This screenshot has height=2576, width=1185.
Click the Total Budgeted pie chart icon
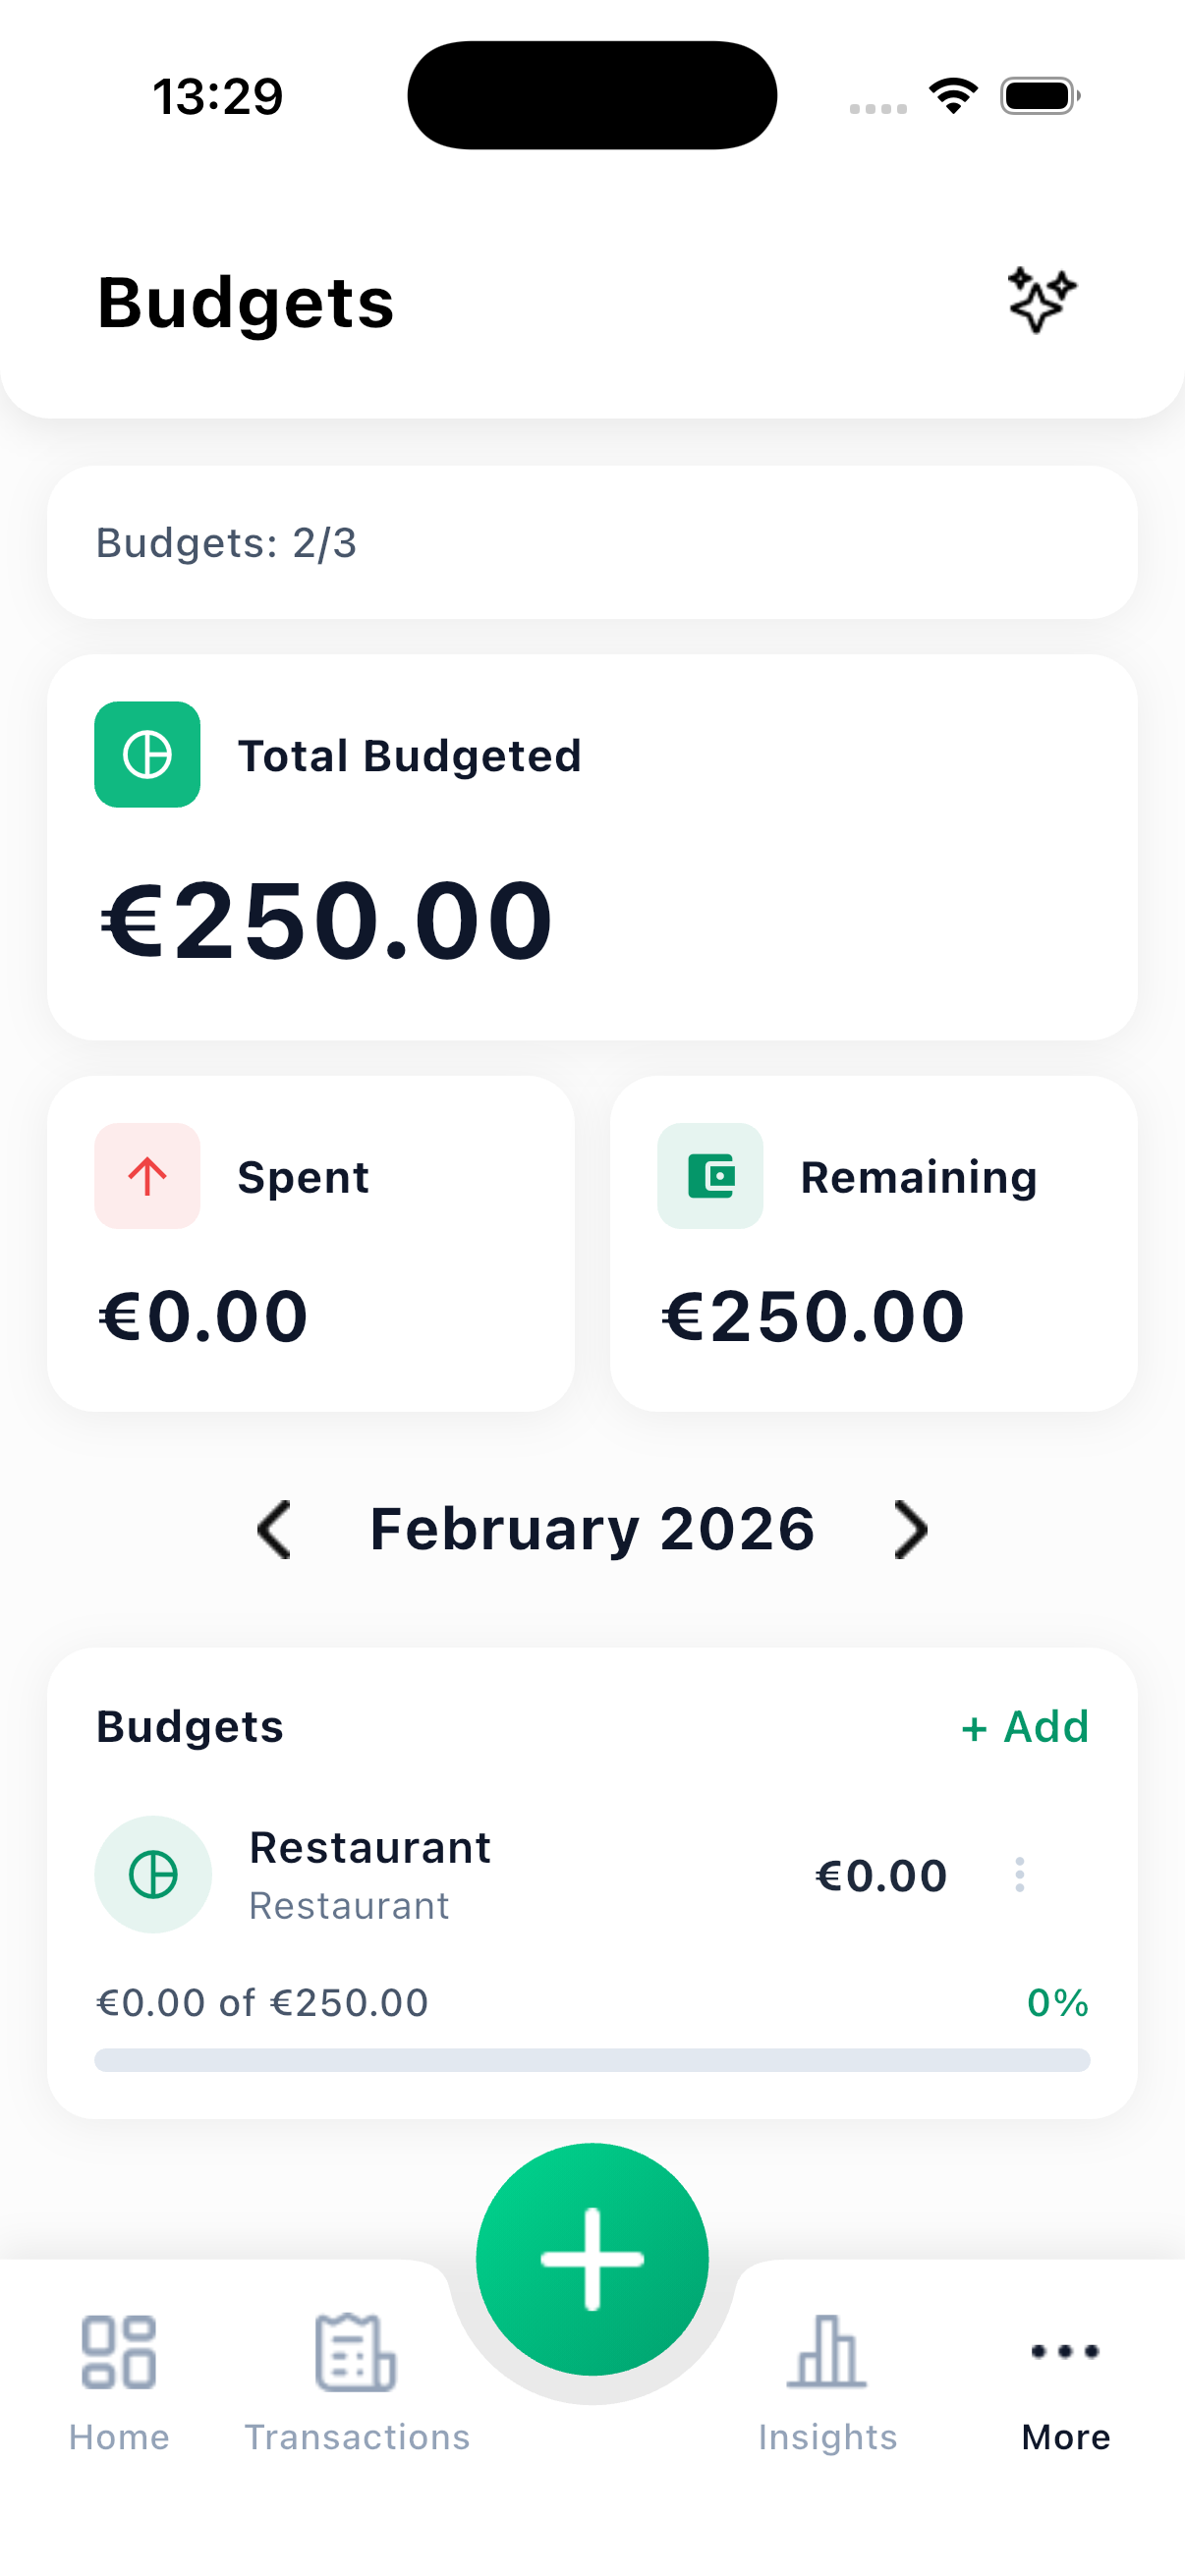pos(147,755)
